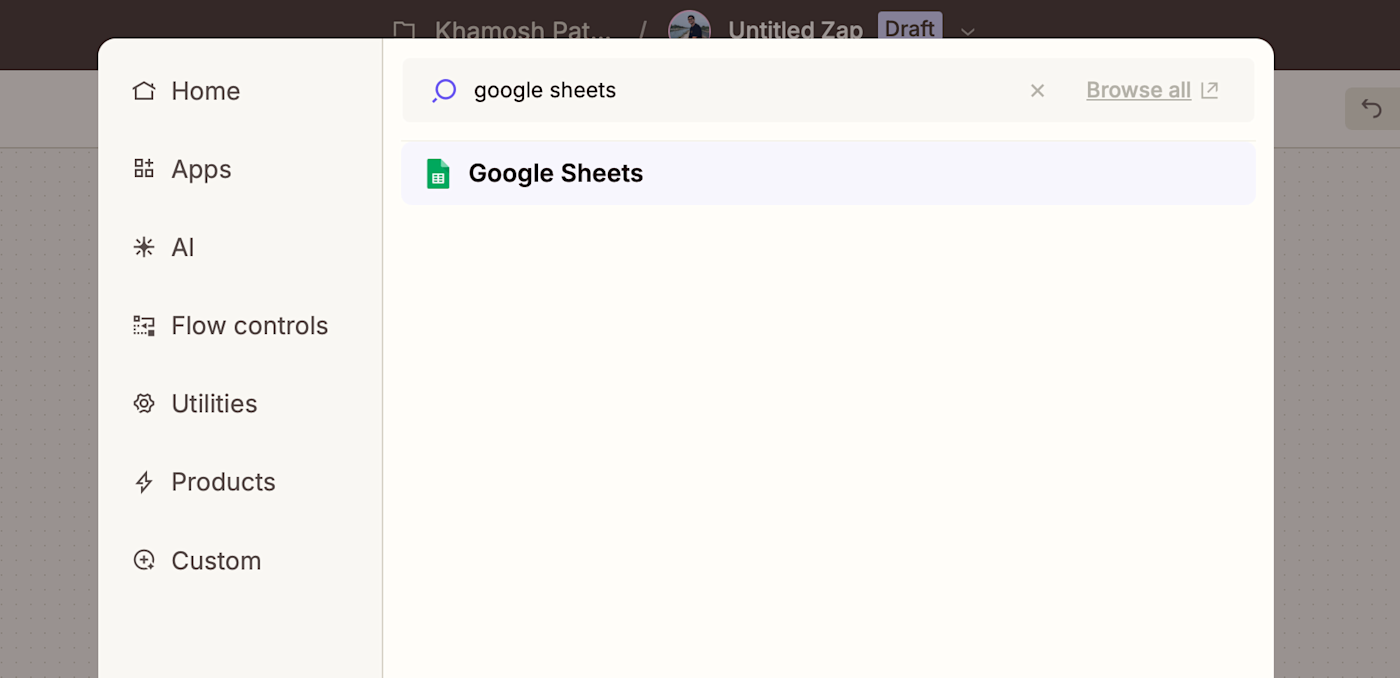The height and width of the screenshot is (678, 1400).
Task: Click the folder icon in breadcrumb
Action: pos(404,30)
